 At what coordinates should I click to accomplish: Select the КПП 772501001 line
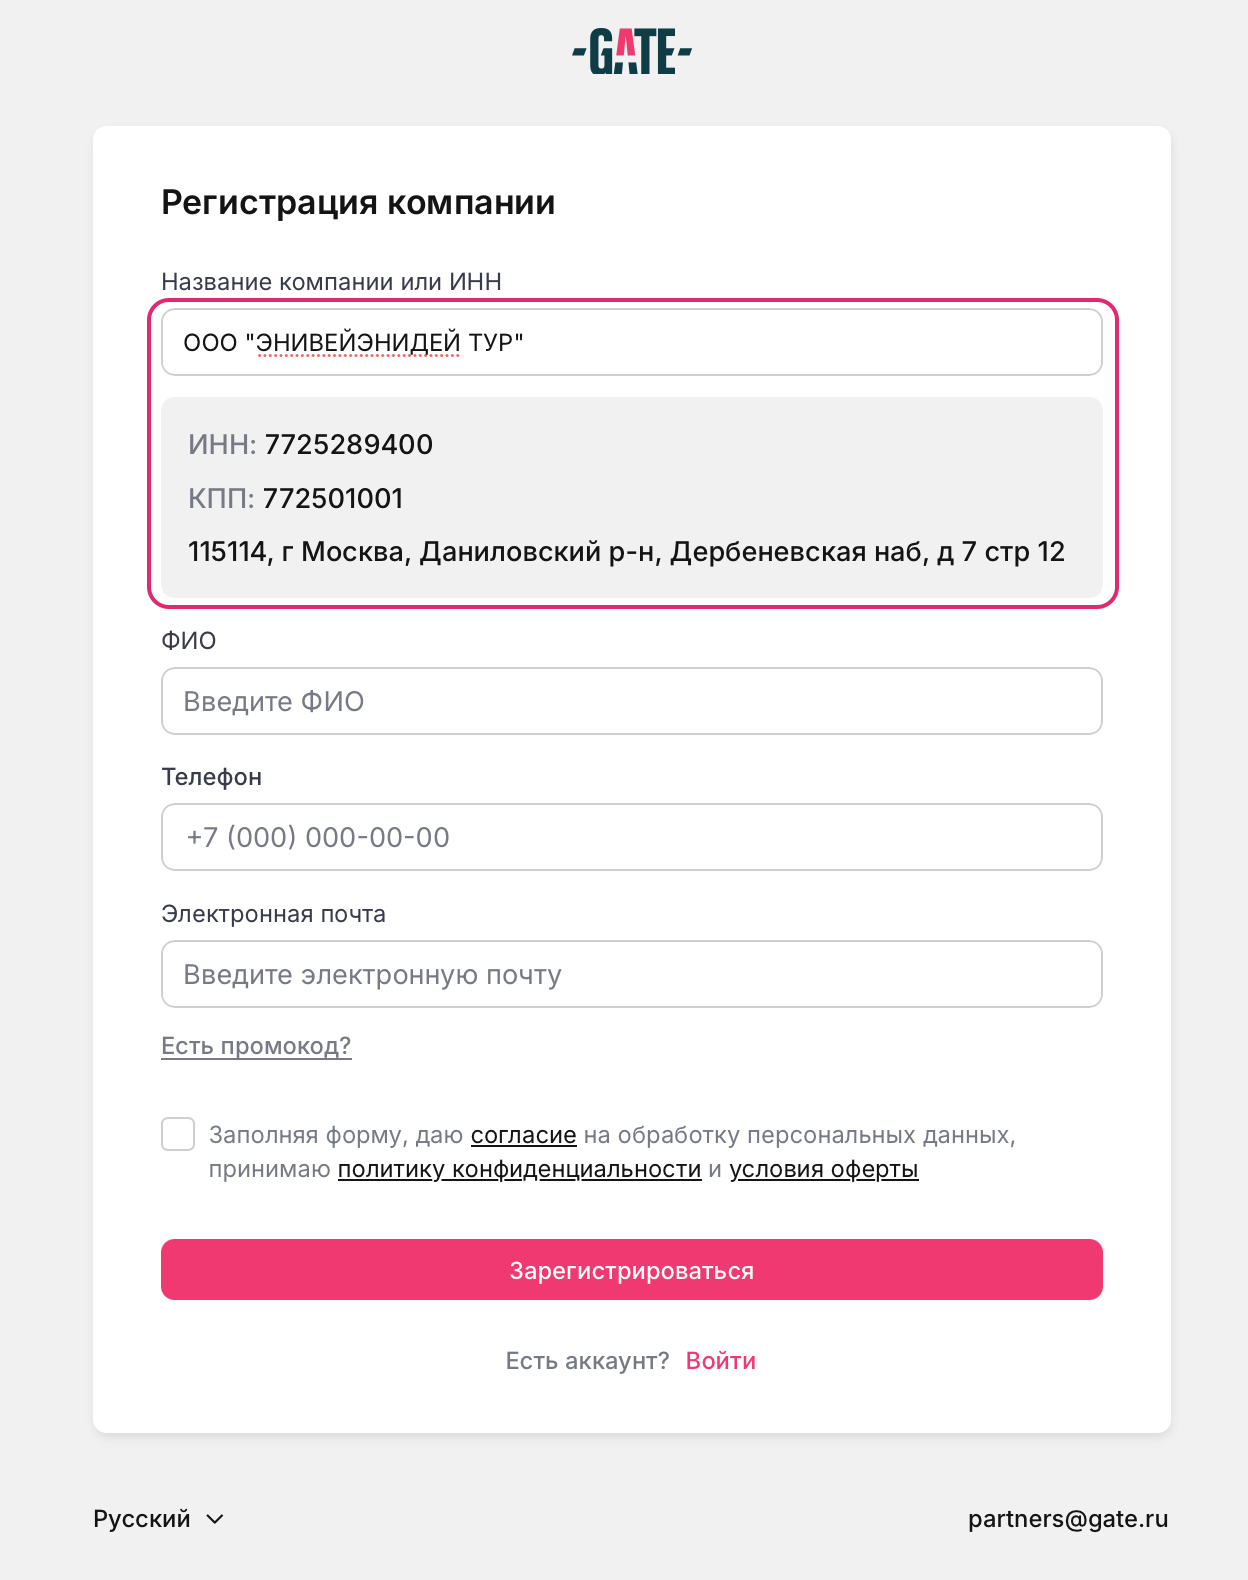coord(296,498)
